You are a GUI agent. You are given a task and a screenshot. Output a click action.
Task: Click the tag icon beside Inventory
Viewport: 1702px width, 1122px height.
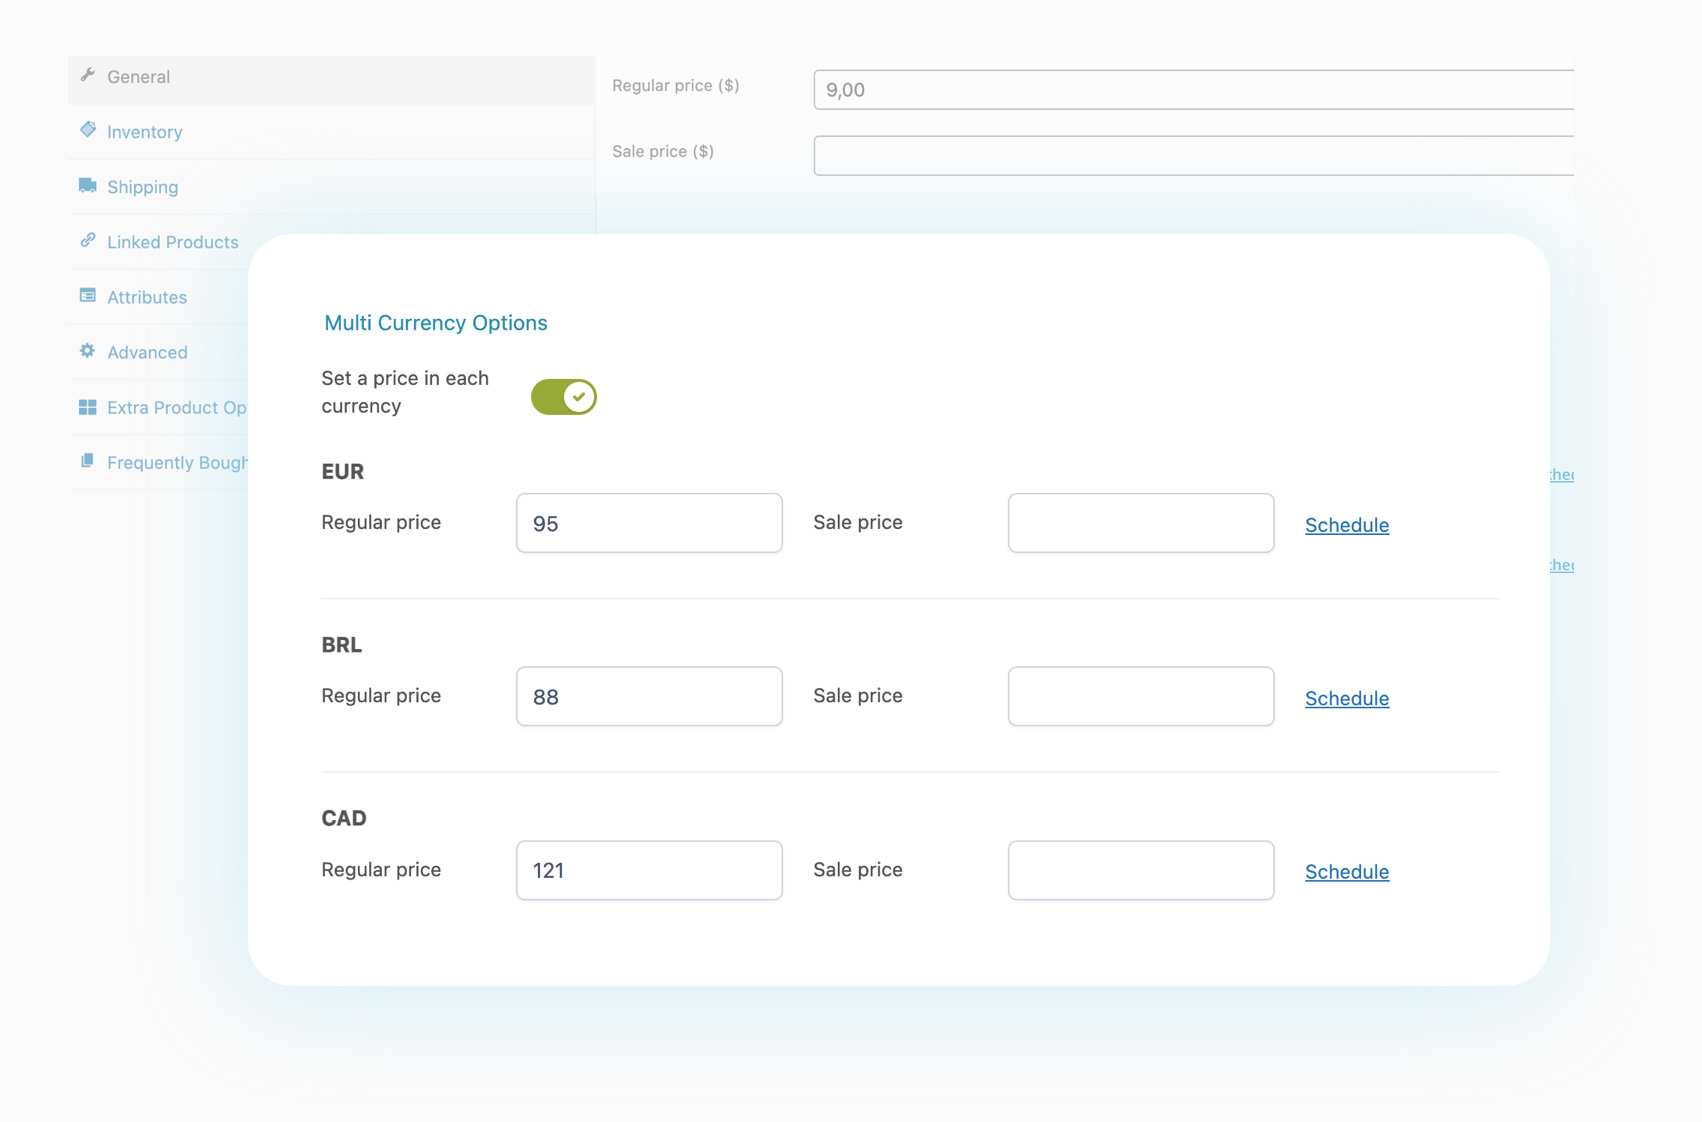(88, 129)
